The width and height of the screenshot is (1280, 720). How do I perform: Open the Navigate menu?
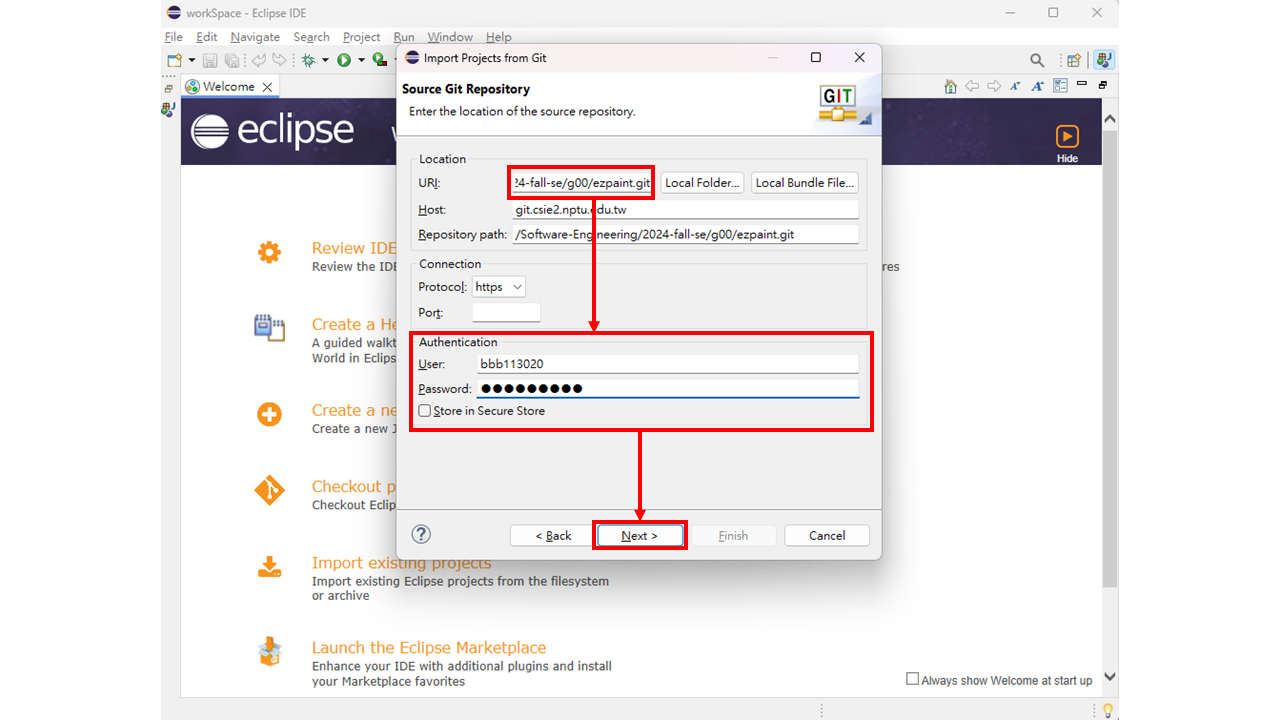(x=254, y=37)
